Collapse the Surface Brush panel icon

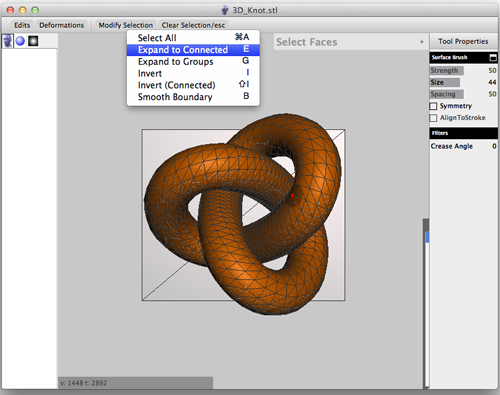tap(493, 58)
